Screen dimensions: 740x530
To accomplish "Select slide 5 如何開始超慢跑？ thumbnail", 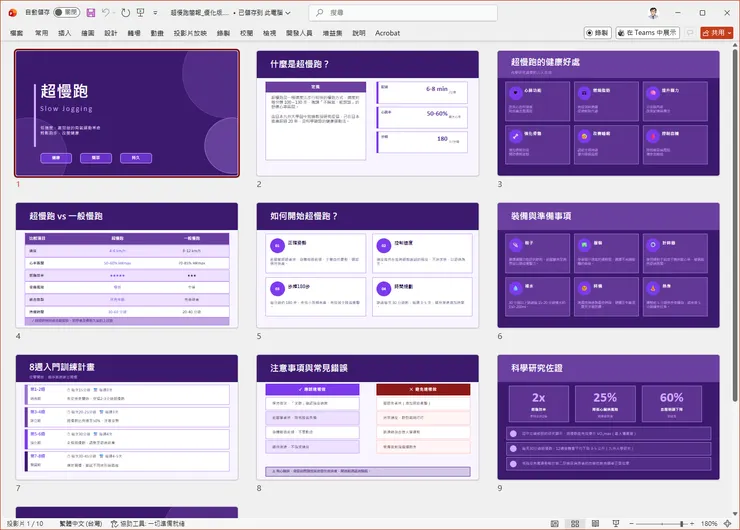I will [368, 265].
